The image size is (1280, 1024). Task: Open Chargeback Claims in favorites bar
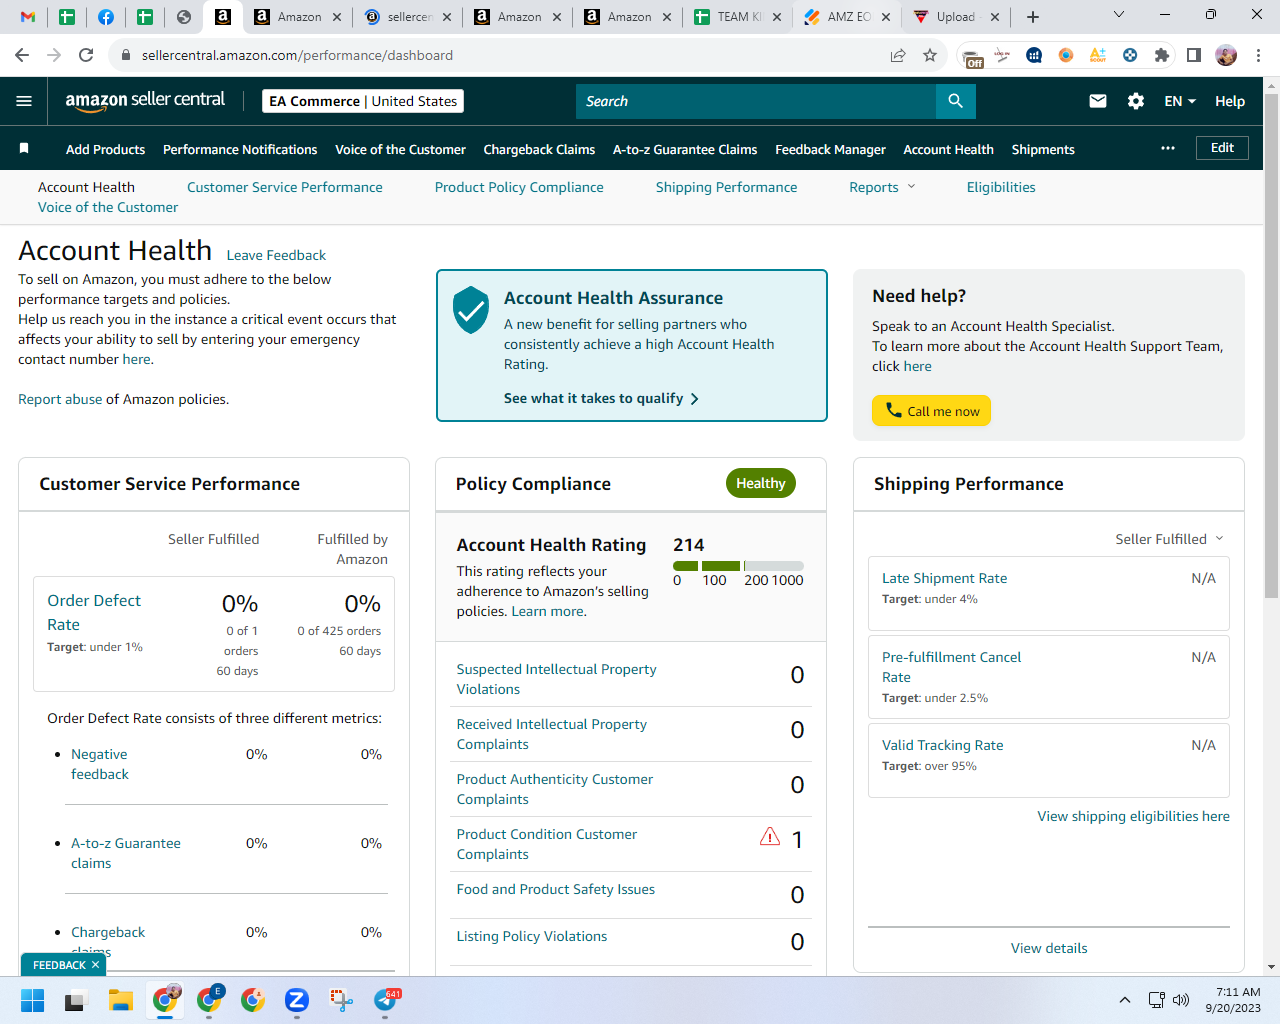[539, 149]
